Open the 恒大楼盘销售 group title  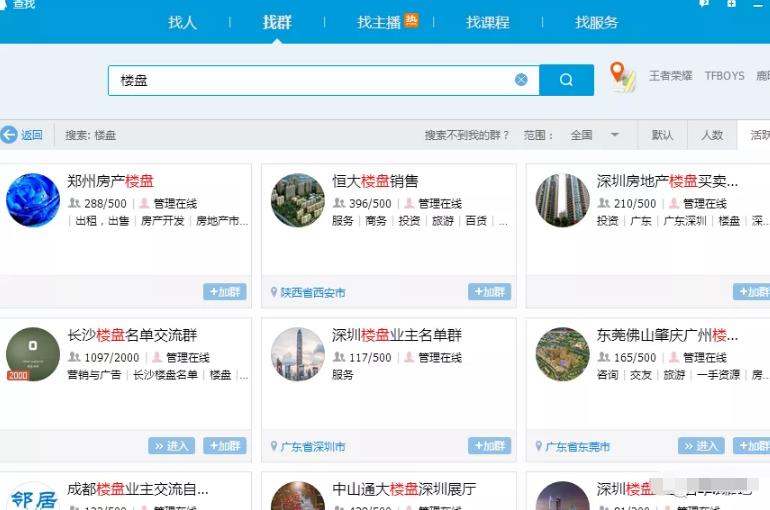[375, 181]
